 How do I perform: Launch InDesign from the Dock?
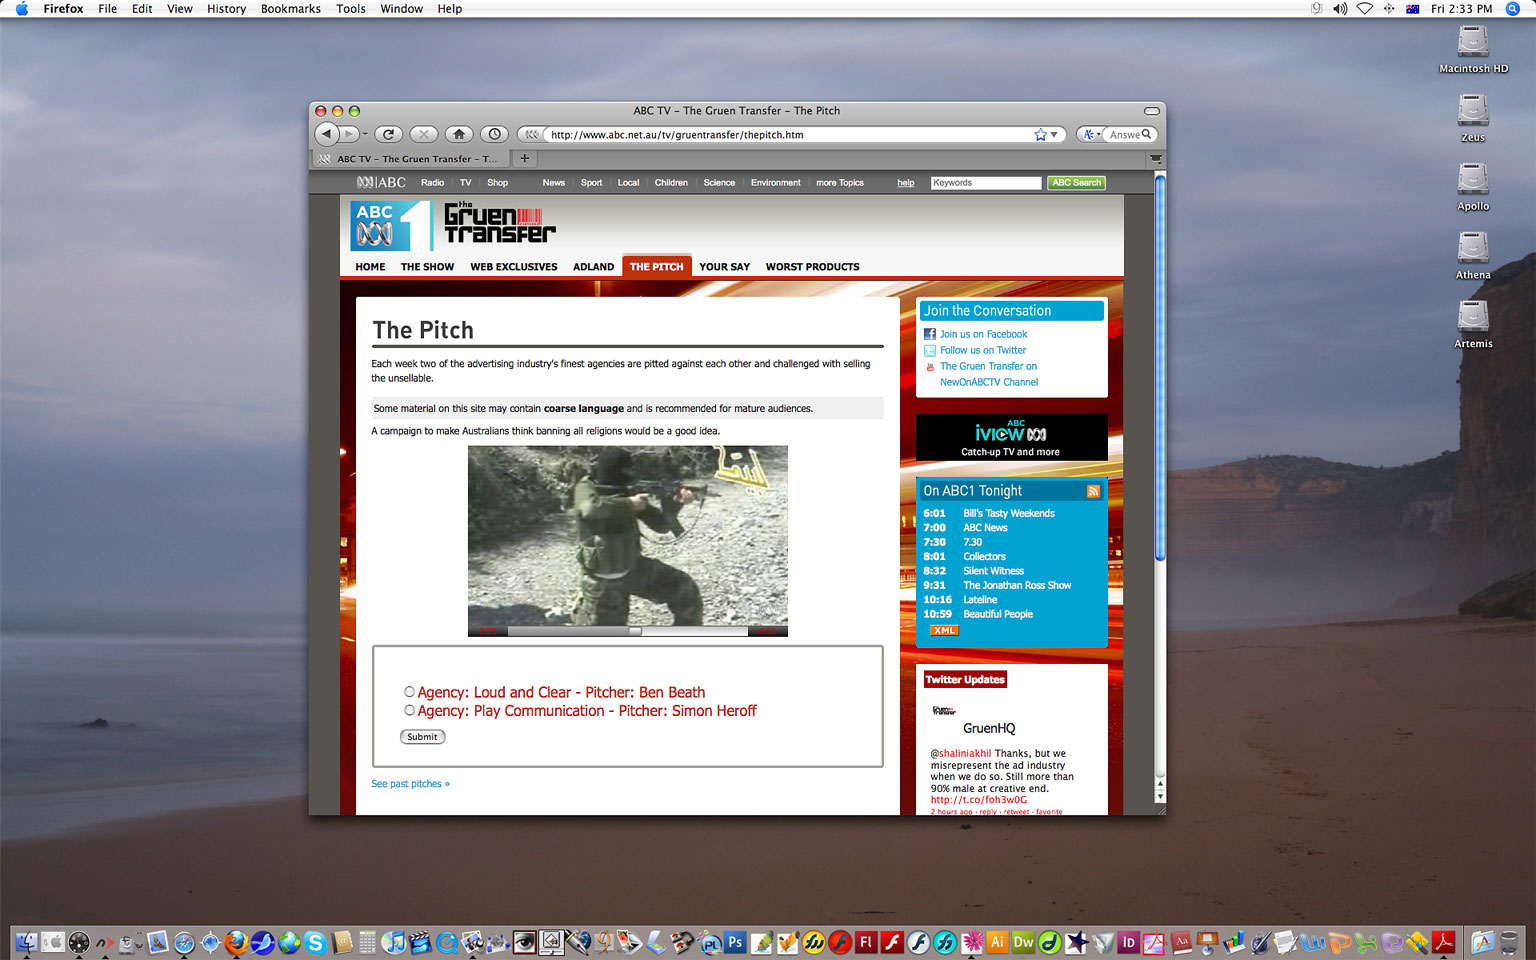(x=1128, y=942)
